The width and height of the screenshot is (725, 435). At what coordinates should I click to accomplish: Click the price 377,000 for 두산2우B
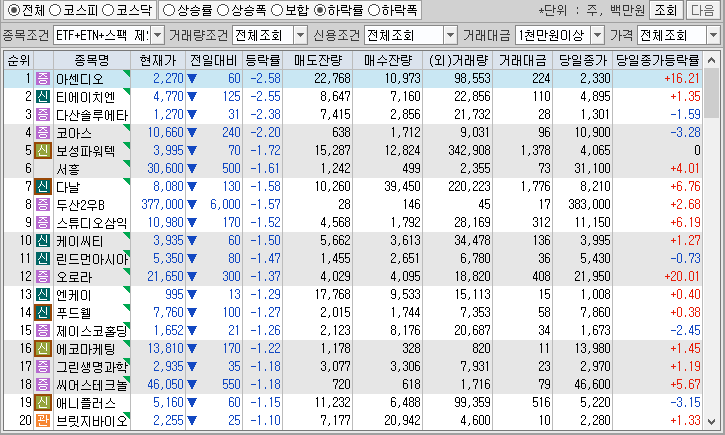162,204
